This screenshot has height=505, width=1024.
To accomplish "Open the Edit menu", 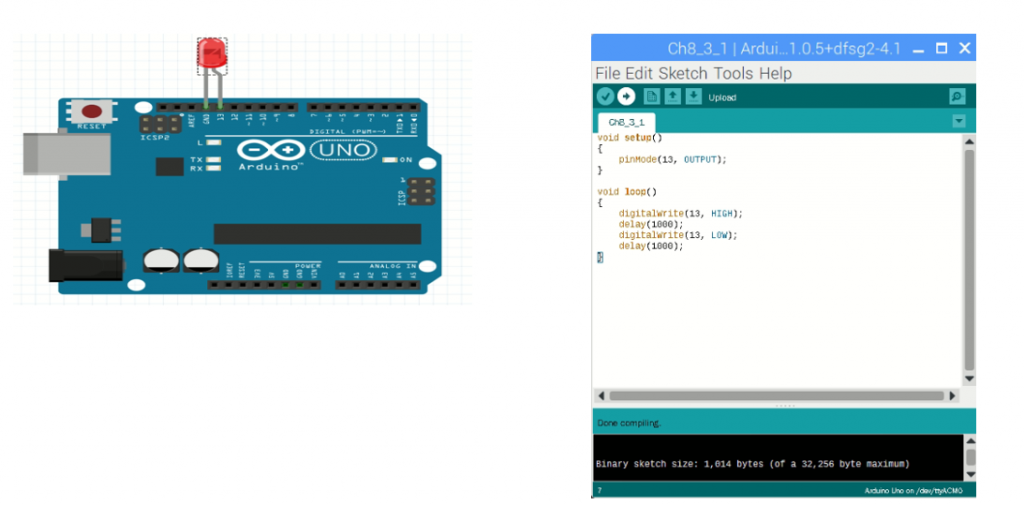I will [x=639, y=73].
